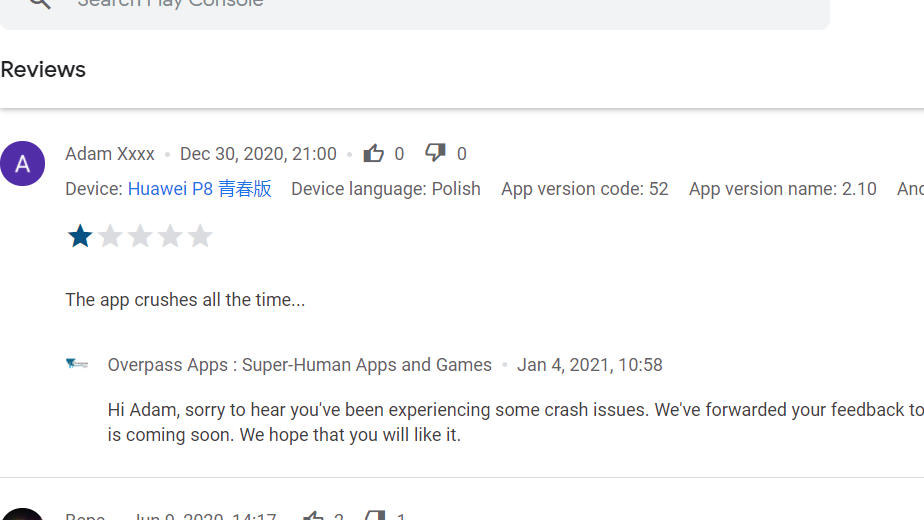Click Adam Xxxx's purple avatar
Viewport: 924px width, 520px height.
pyautogui.click(x=22, y=164)
